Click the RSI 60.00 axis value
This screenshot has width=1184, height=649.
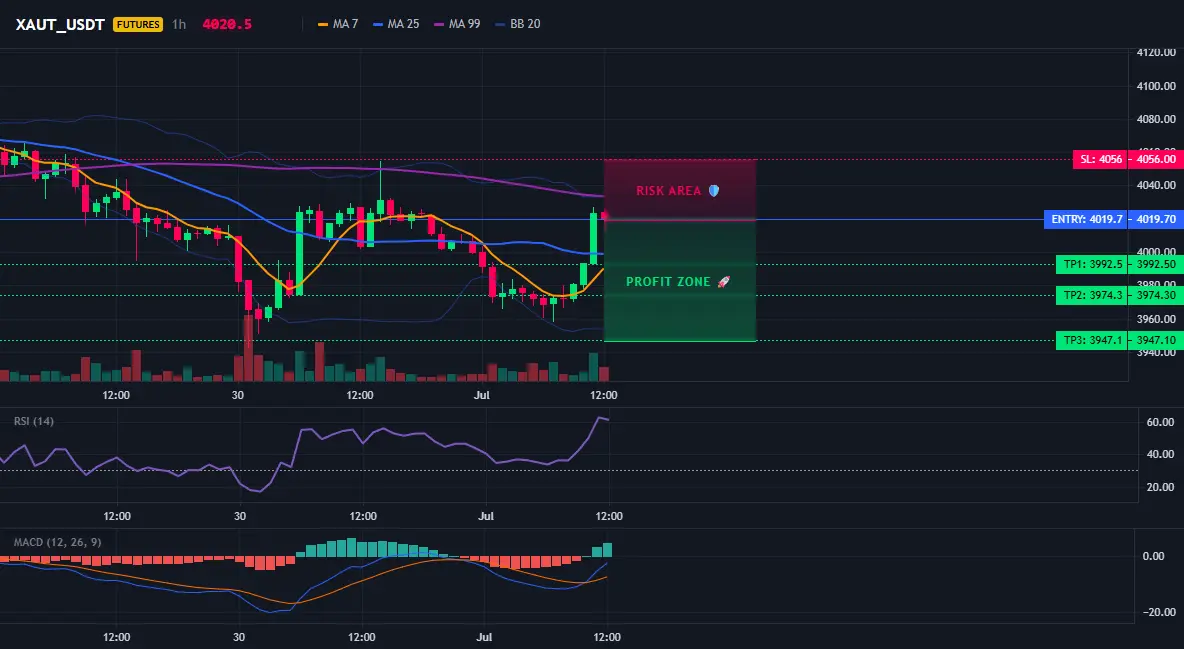(1161, 422)
